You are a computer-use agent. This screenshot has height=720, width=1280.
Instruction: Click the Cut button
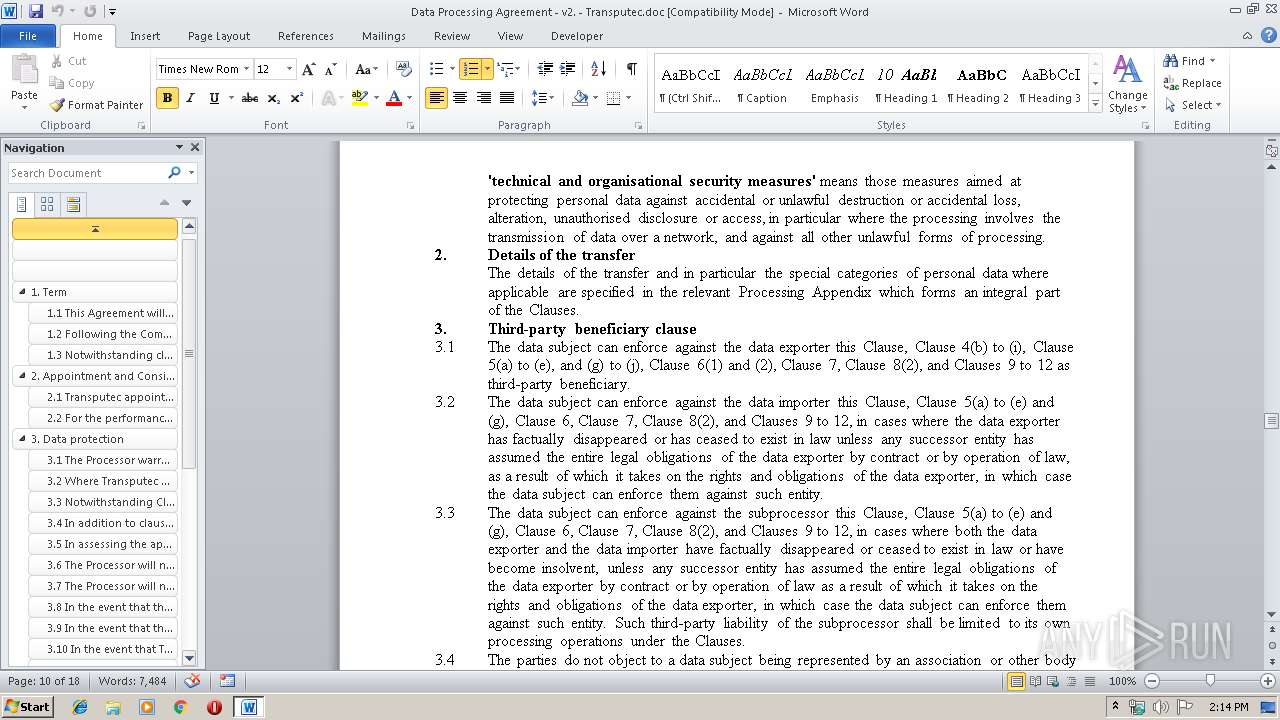[x=68, y=61]
